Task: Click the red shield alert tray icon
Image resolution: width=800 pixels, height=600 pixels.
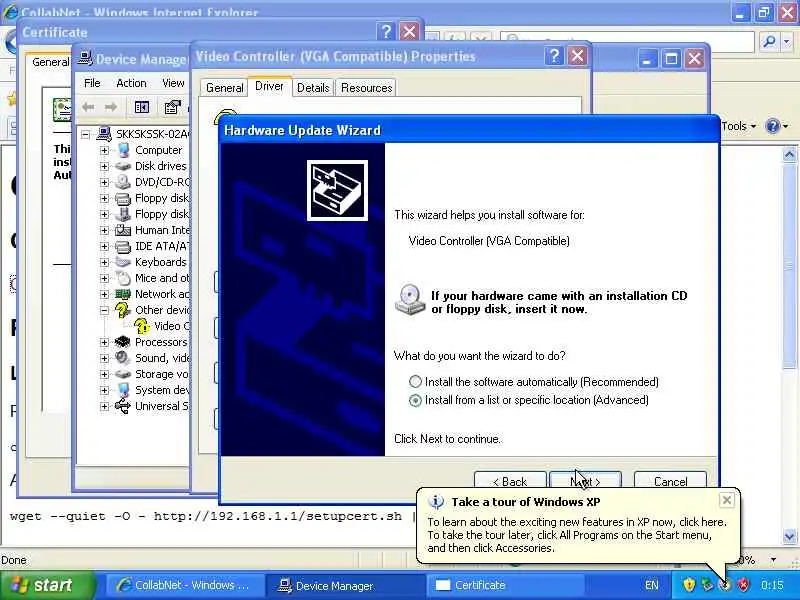Action: (743, 585)
